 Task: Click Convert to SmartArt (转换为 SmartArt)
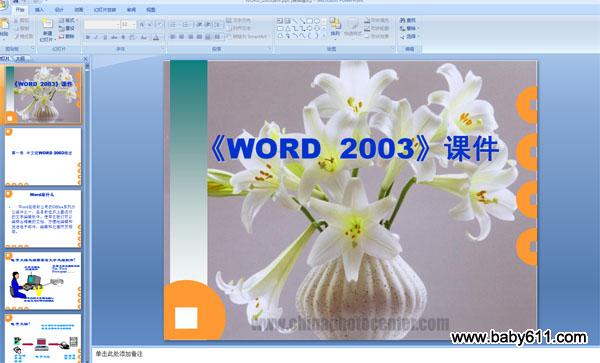click(x=247, y=37)
